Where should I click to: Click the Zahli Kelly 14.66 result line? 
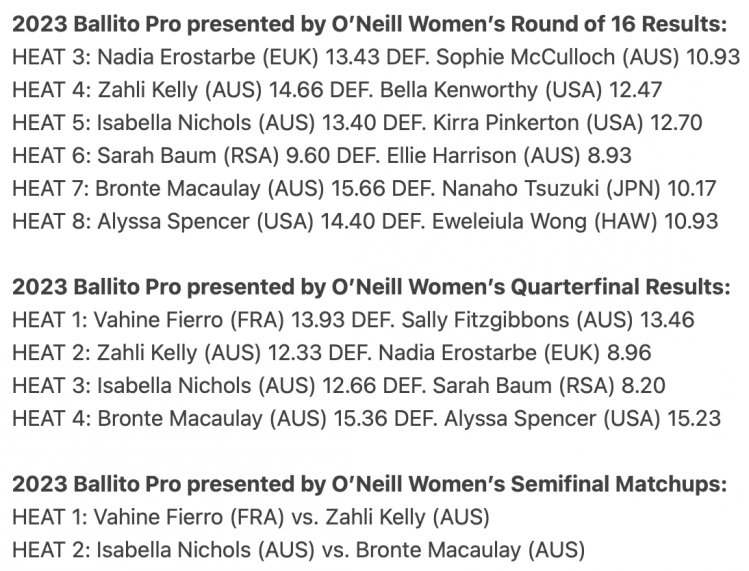(x=337, y=90)
